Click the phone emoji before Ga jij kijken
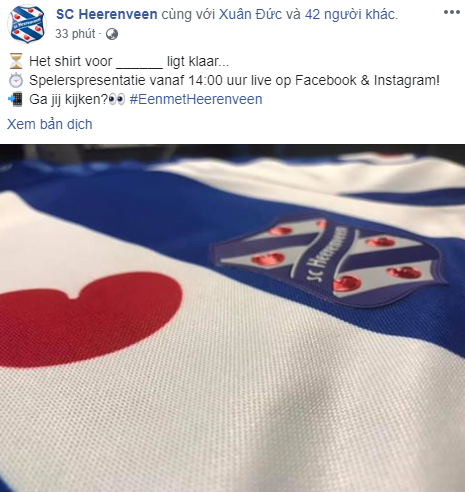Viewport: 465px width, 492px height. click(x=15, y=99)
